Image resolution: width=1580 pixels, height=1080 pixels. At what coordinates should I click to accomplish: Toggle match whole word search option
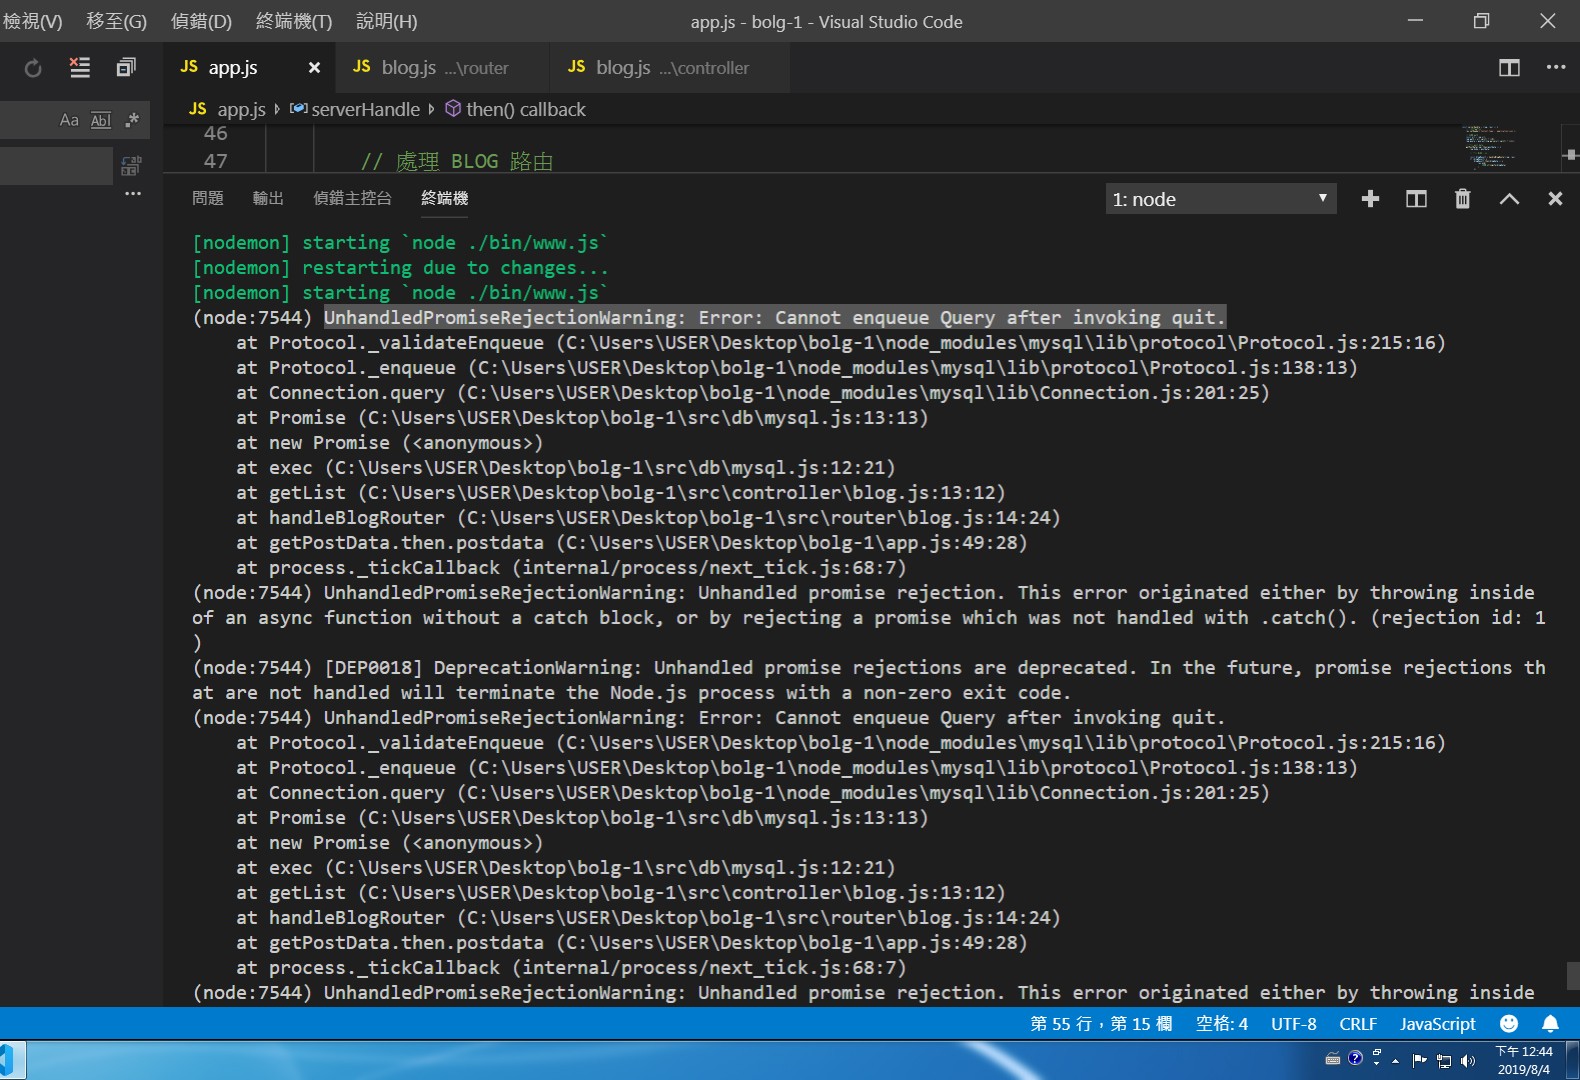[100, 121]
